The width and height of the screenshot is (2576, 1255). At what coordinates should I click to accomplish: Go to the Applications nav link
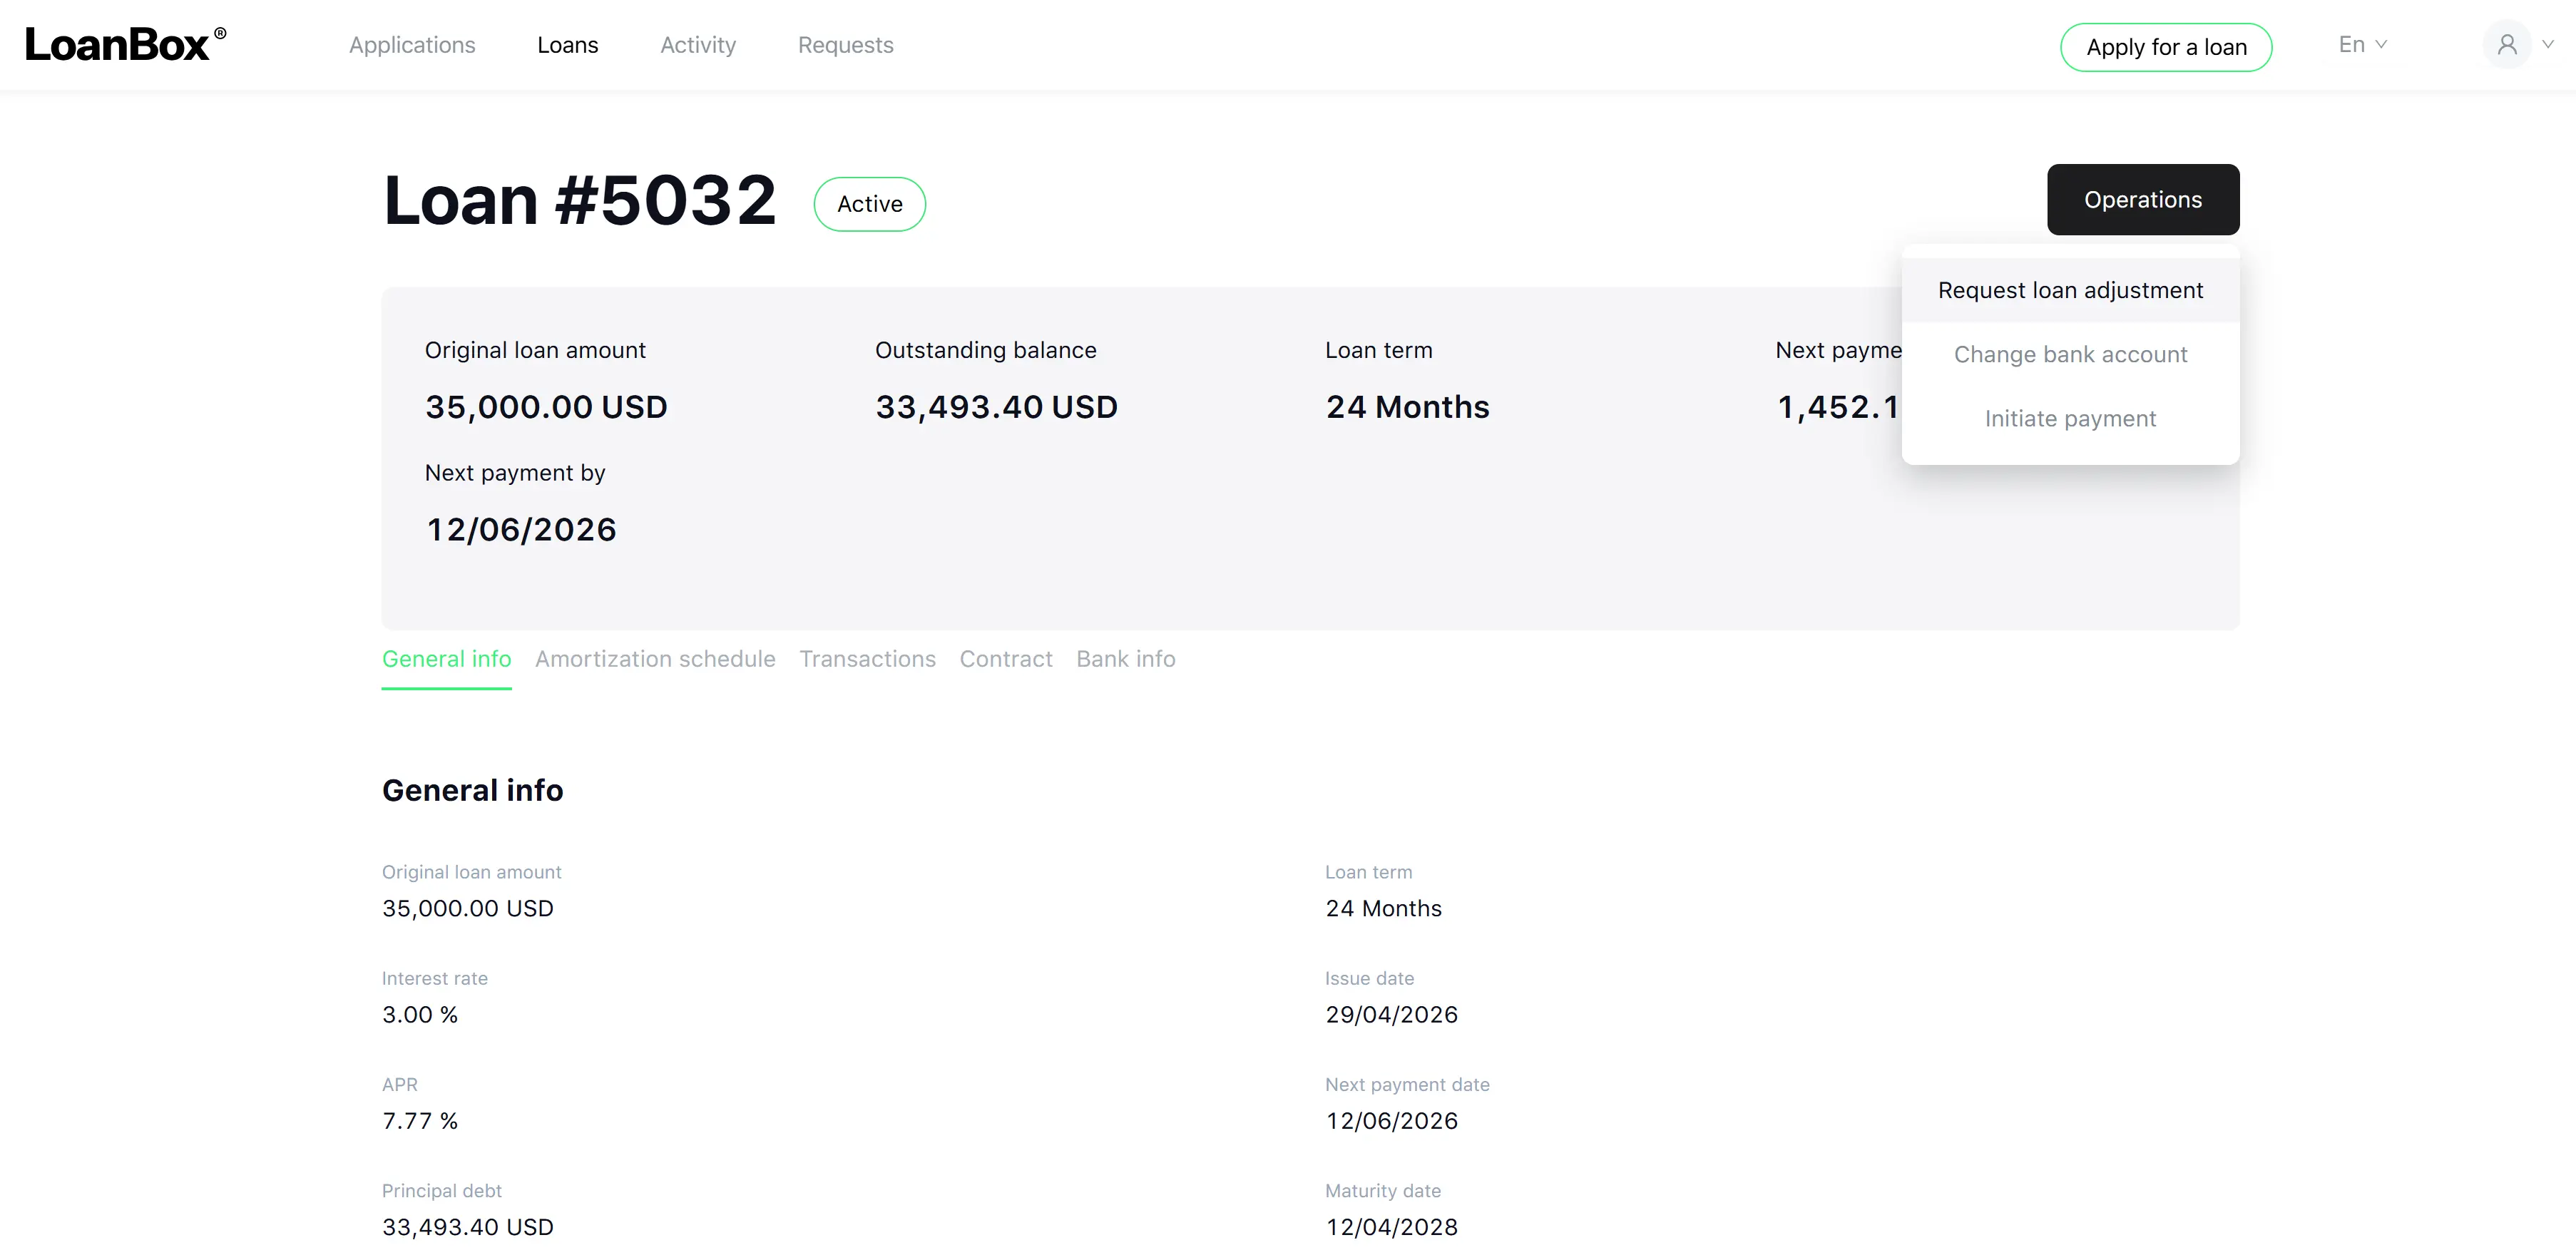[412, 45]
